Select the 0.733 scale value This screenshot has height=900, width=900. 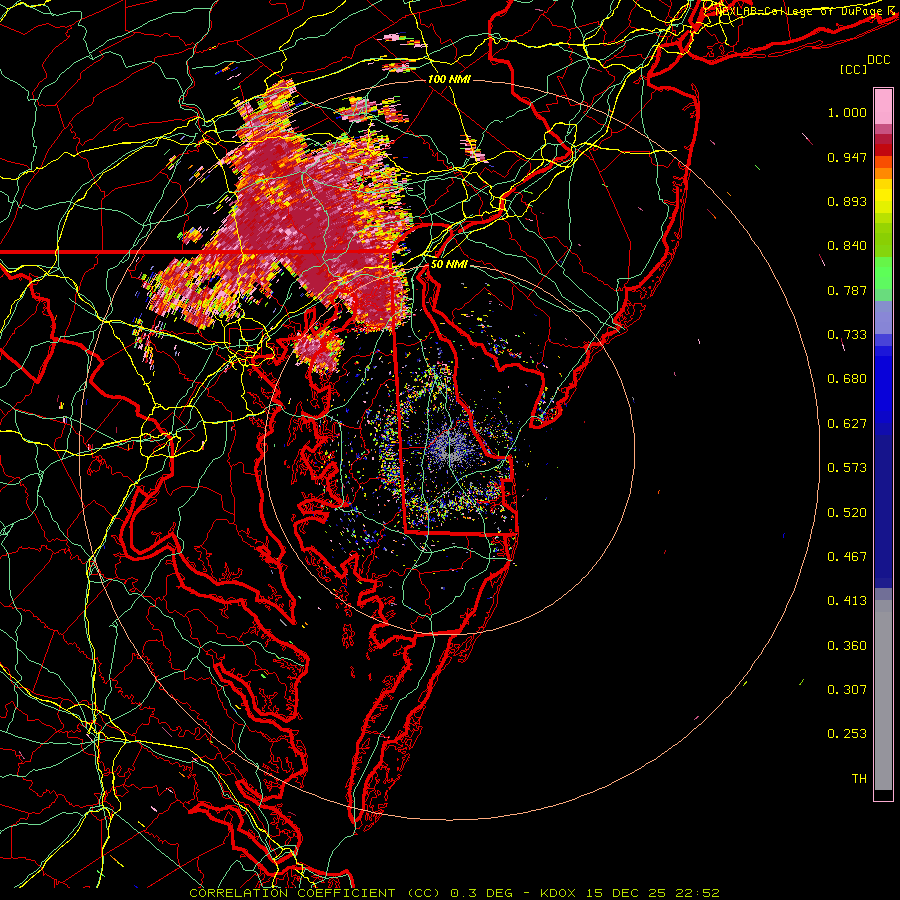click(x=847, y=335)
